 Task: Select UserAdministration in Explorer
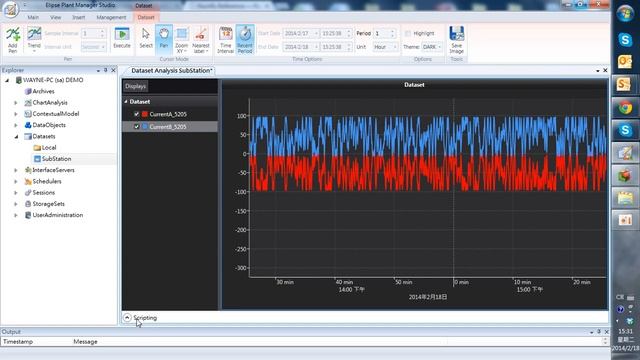coord(58,215)
